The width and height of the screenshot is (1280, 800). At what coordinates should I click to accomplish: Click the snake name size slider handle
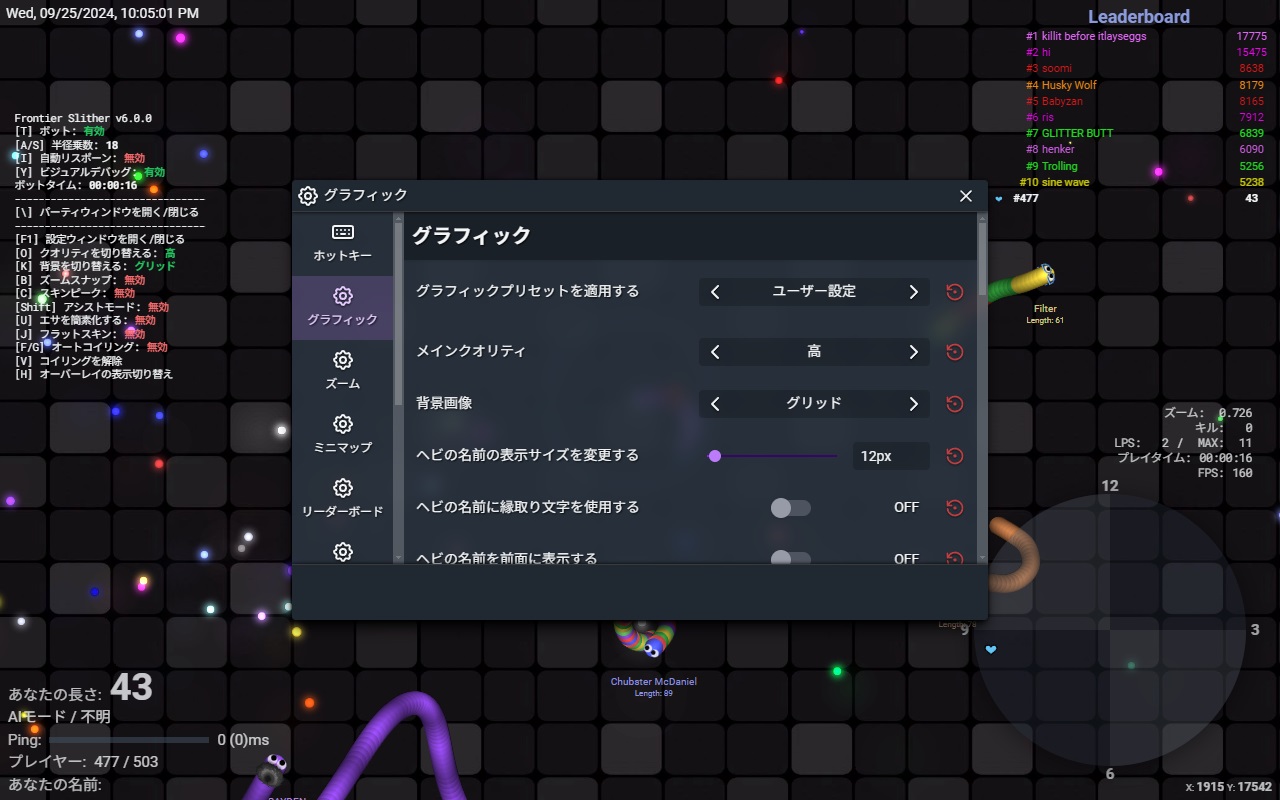coord(715,456)
